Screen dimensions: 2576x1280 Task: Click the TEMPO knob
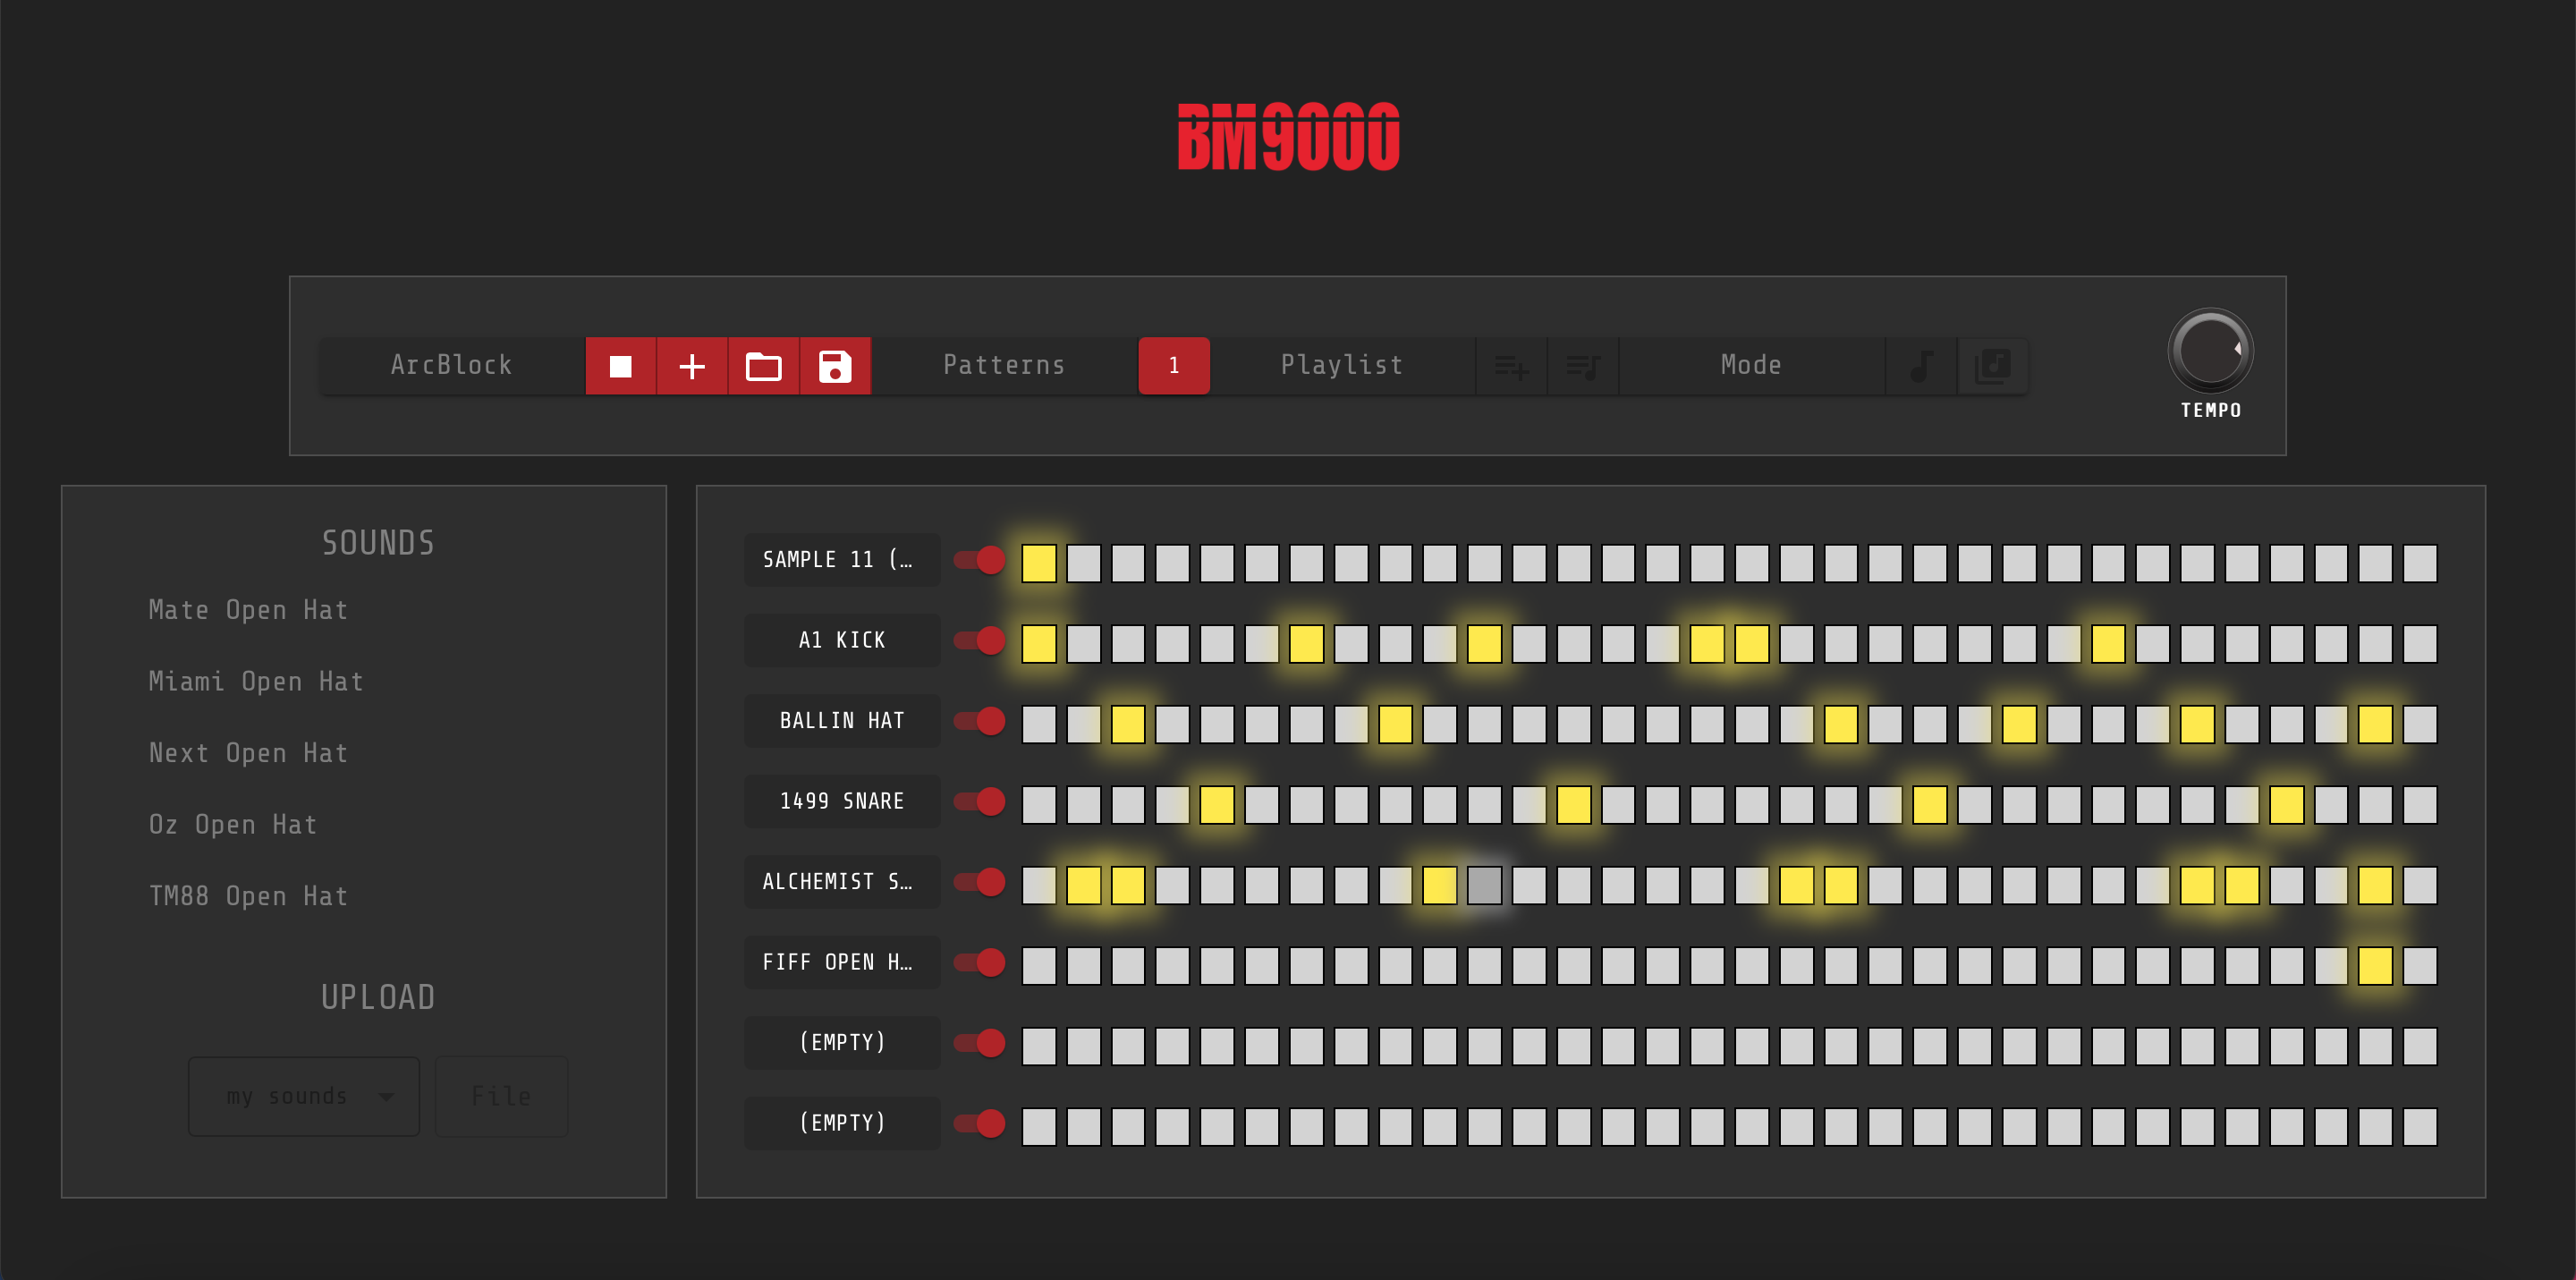click(x=2210, y=351)
